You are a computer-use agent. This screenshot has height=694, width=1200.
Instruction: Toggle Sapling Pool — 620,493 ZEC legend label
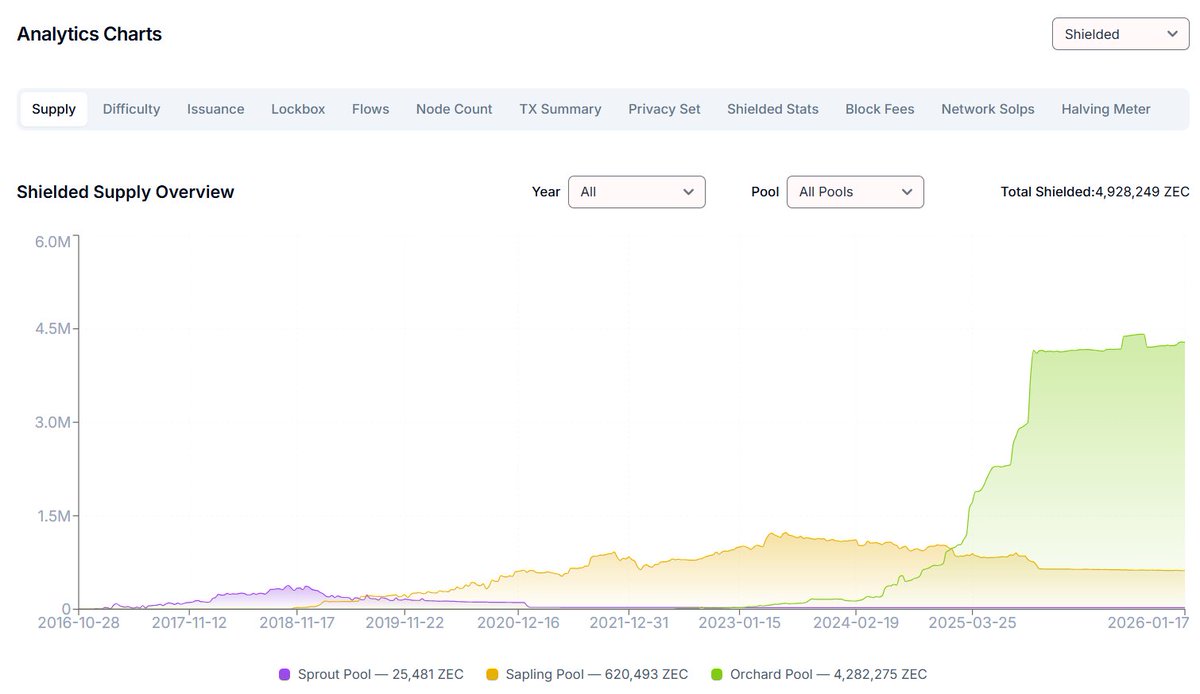(596, 675)
